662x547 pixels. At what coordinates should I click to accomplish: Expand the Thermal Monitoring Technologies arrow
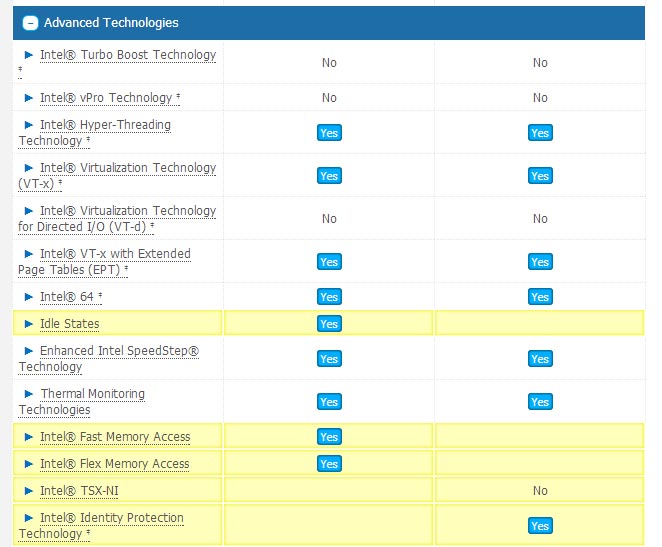pyautogui.click(x=28, y=394)
